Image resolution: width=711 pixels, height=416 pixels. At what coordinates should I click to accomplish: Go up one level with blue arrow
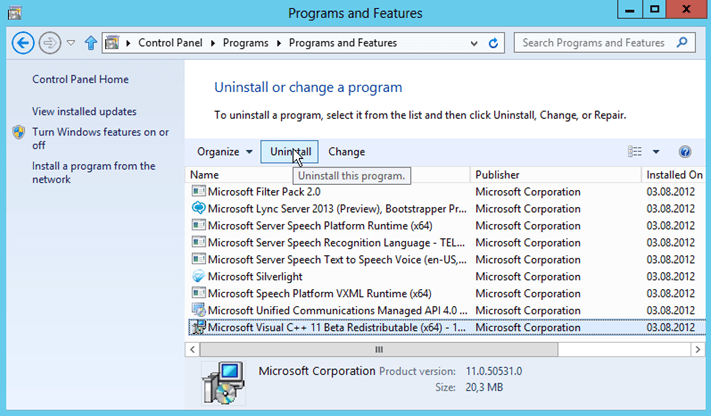[x=91, y=43]
